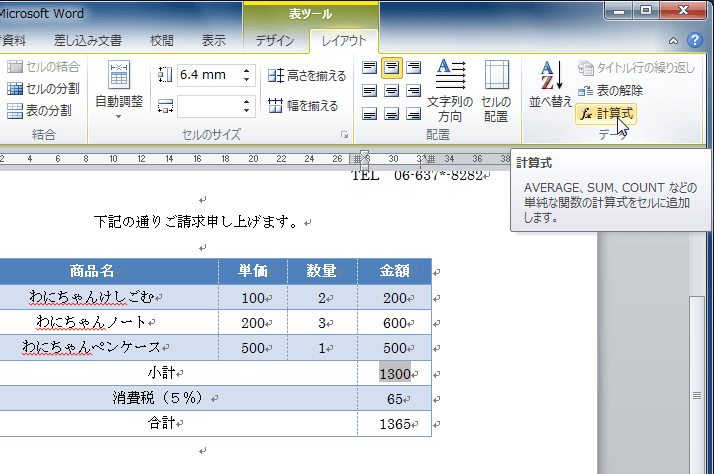The width and height of the screenshot is (714, 474).
Task: Open the AutoFit (自動調整) dropdown
Action: pyautogui.click(x=119, y=90)
